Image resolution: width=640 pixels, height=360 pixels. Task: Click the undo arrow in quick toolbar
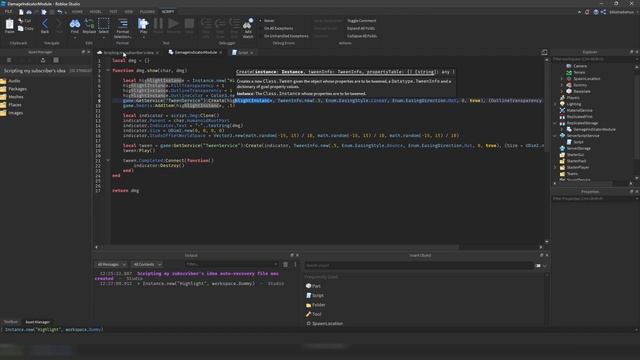pyautogui.click(x=60, y=12)
